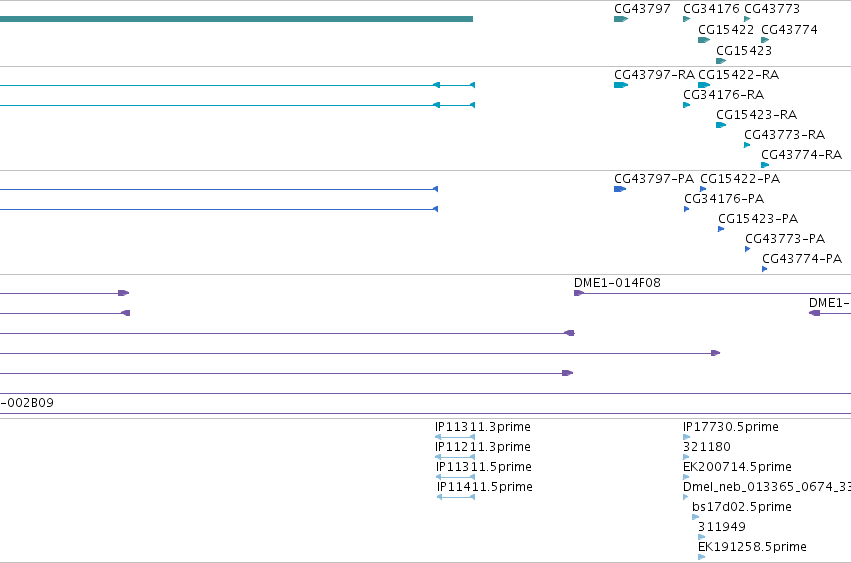The height and width of the screenshot is (563, 851).
Task: Select the EK200714.5prime EST arrow
Action: [x=687, y=477]
